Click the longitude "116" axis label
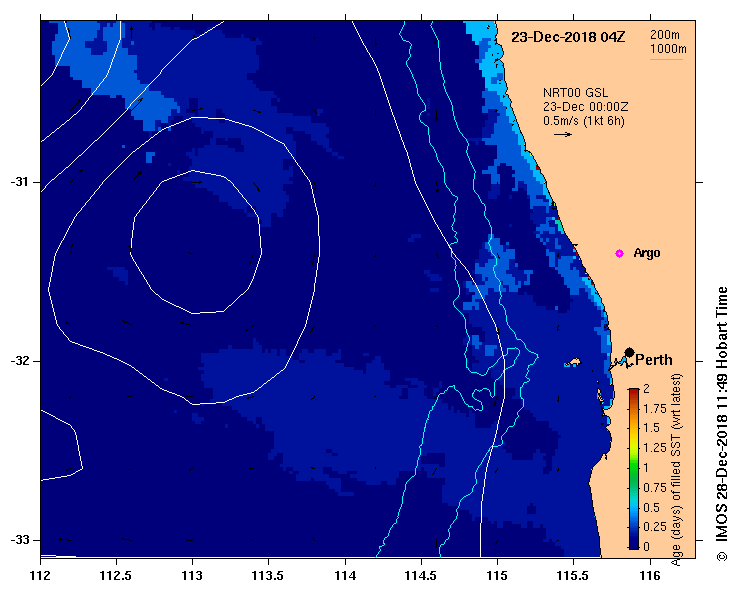 pos(650,576)
